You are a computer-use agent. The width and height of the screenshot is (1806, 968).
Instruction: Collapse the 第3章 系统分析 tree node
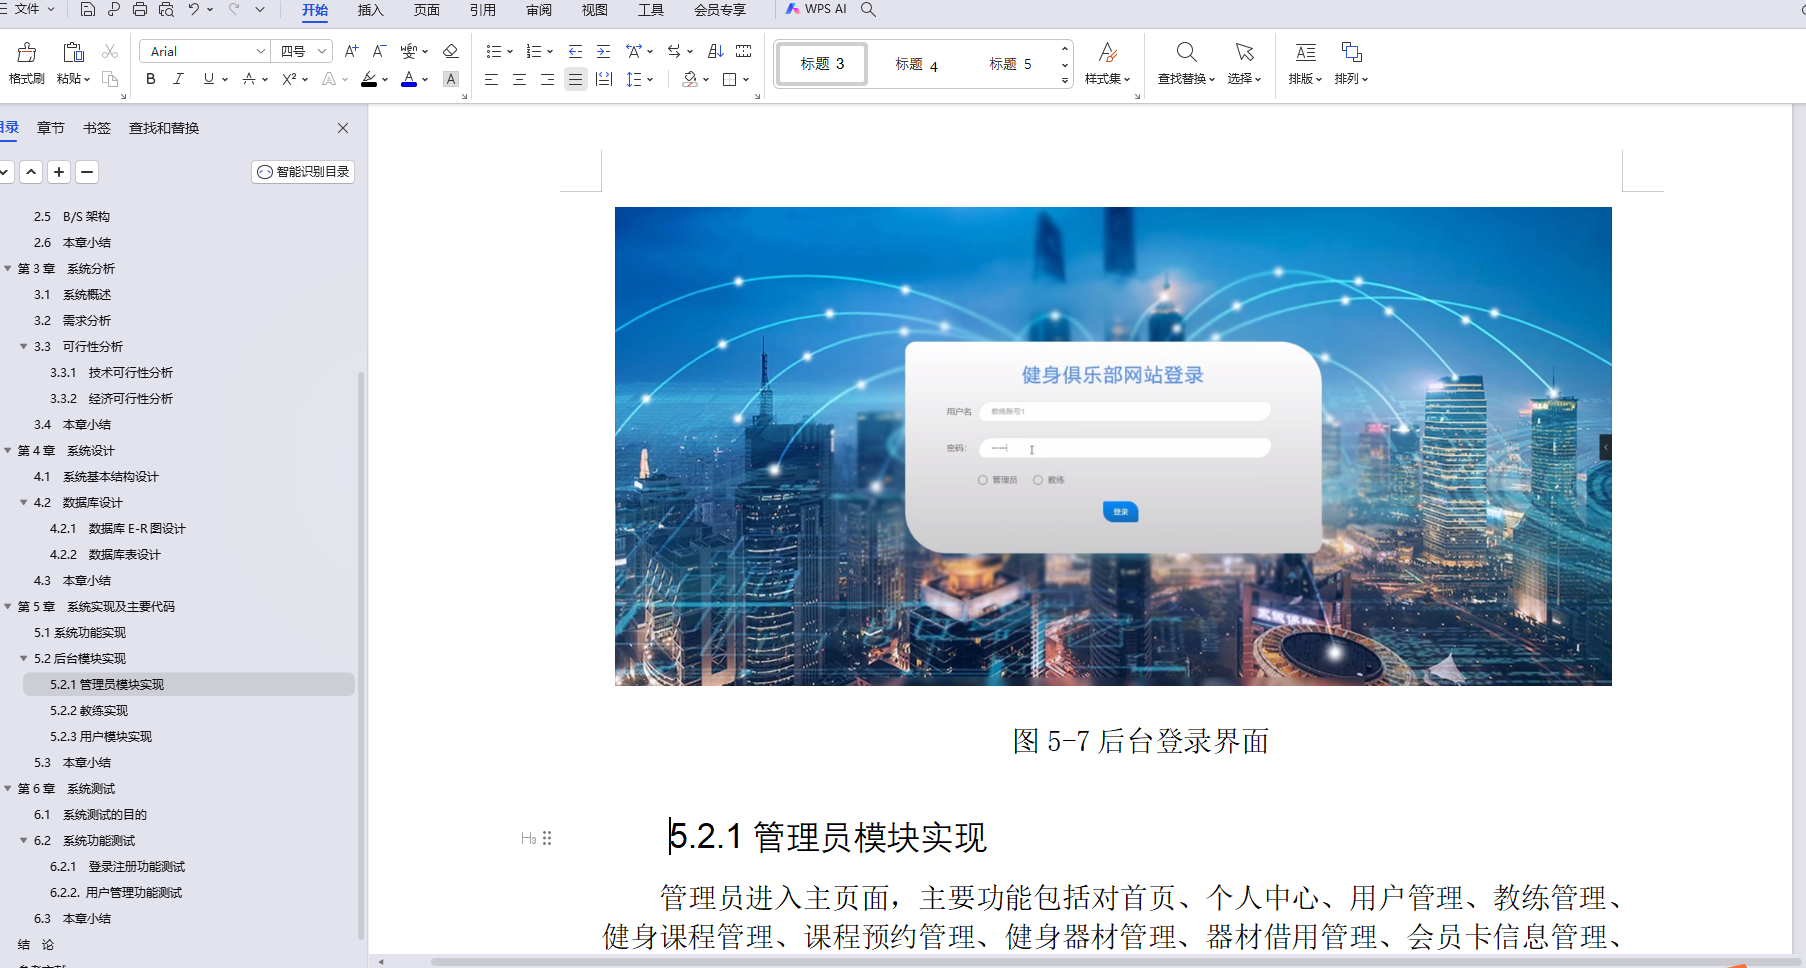click(x=8, y=268)
